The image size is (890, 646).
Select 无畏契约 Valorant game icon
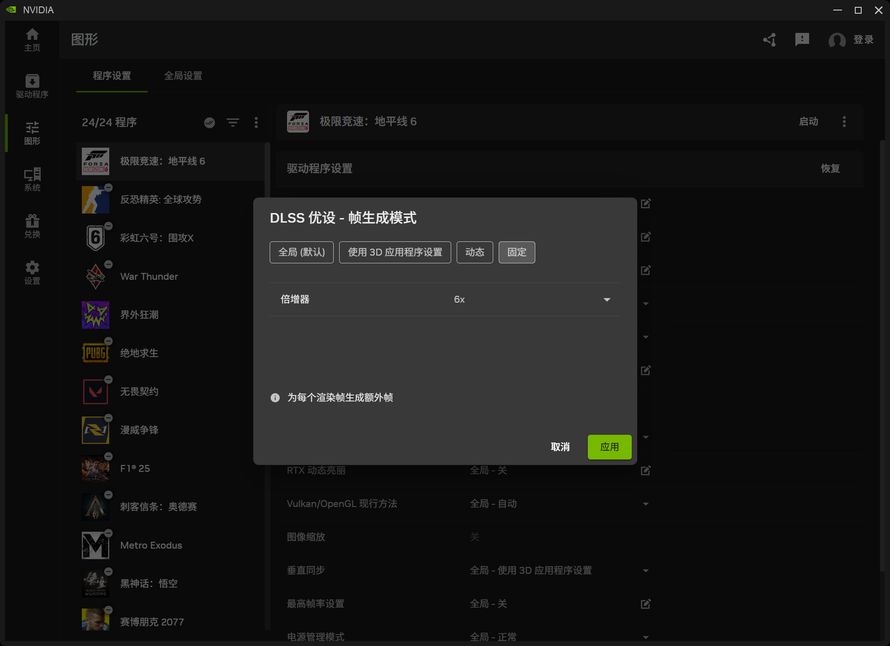point(95,392)
